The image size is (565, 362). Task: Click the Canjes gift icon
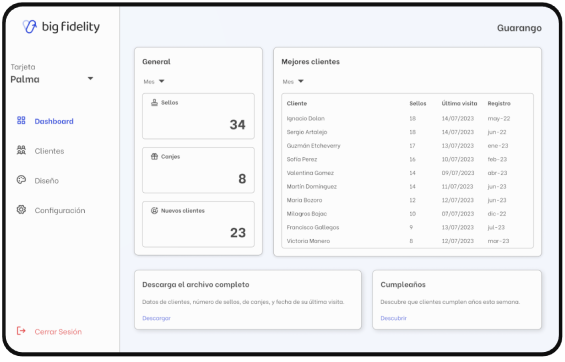(154, 157)
